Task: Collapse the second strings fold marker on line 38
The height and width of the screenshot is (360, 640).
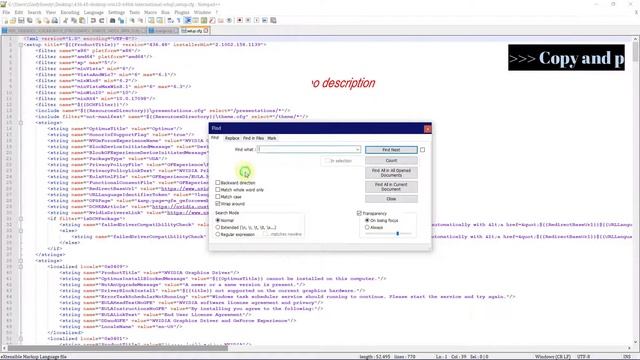Action: click(x=21, y=260)
